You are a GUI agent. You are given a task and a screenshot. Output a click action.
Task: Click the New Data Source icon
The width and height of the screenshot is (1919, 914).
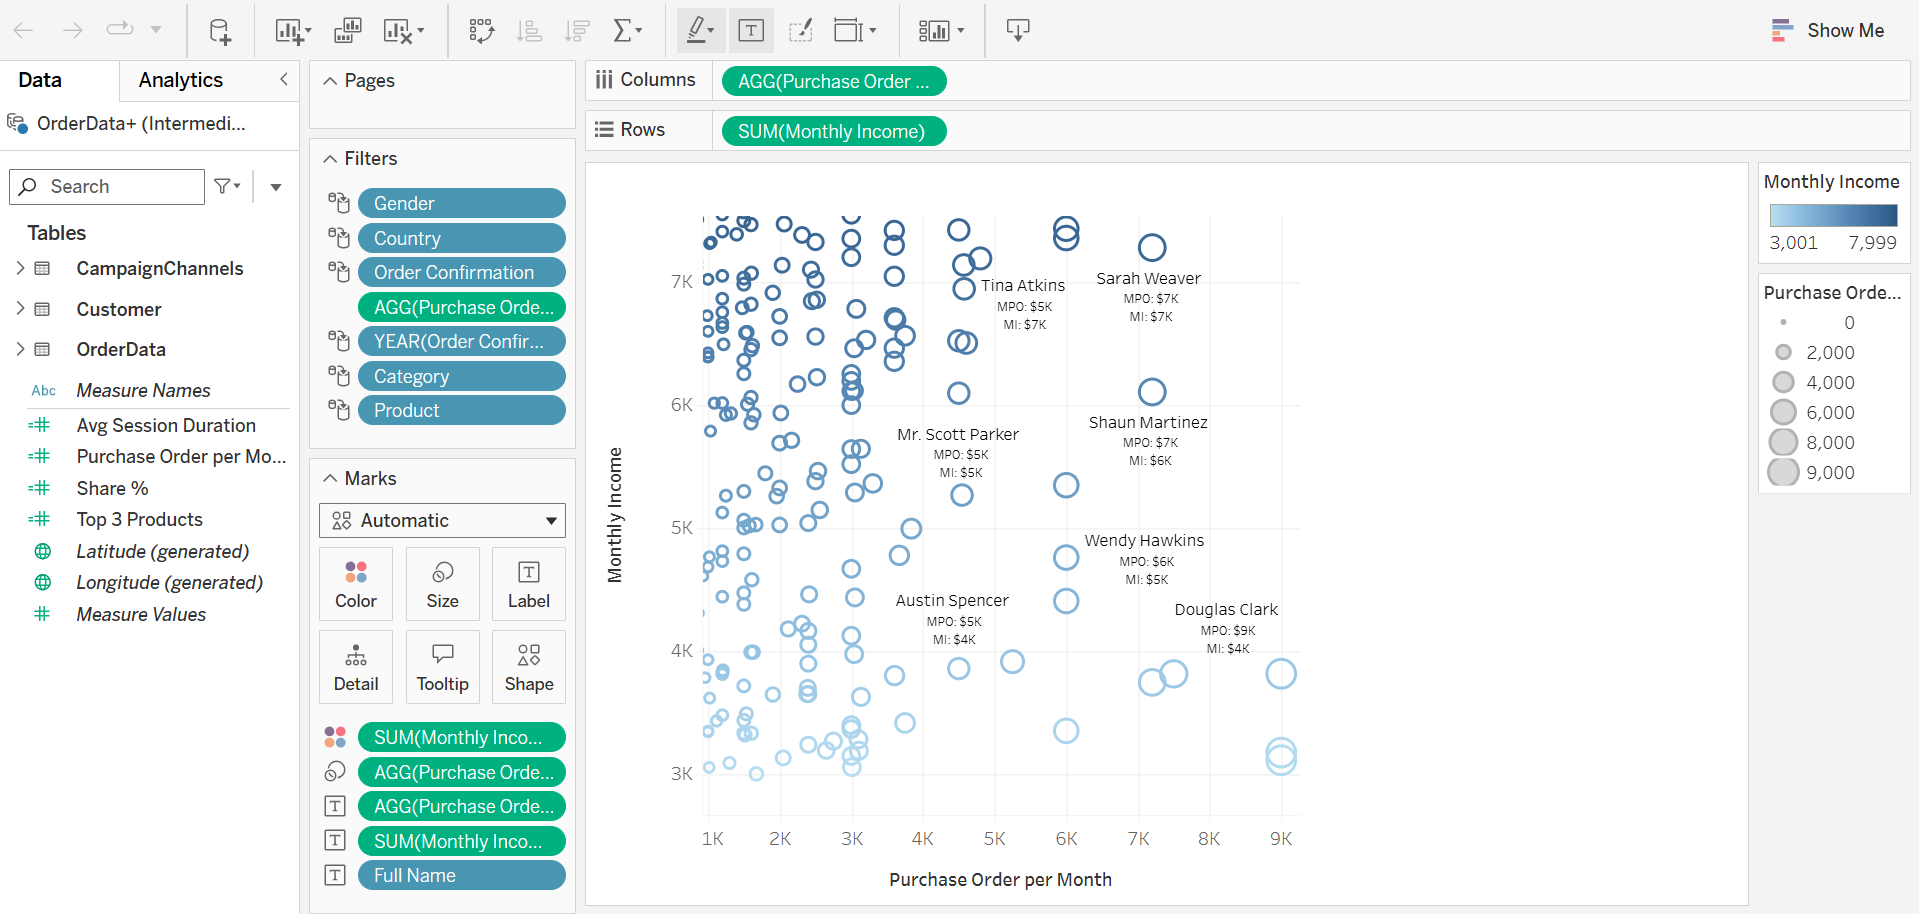pyautogui.click(x=220, y=31)
